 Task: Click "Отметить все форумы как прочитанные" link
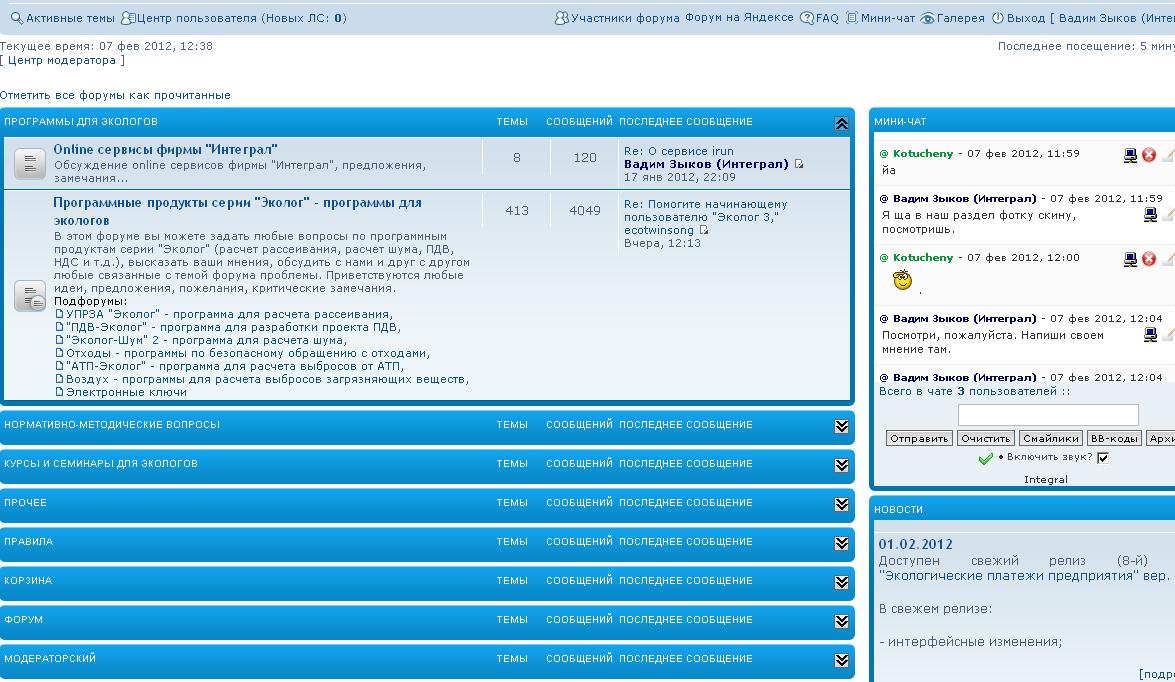[115, 95]
